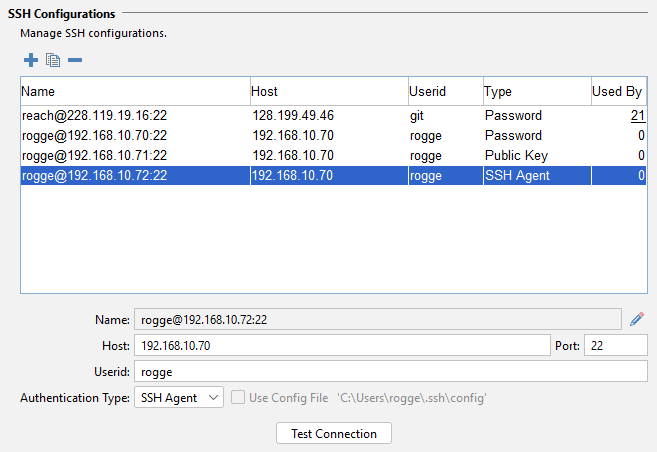Open the Authentication Type dropdown
657x452 pixels.
(x=179, y=398)
